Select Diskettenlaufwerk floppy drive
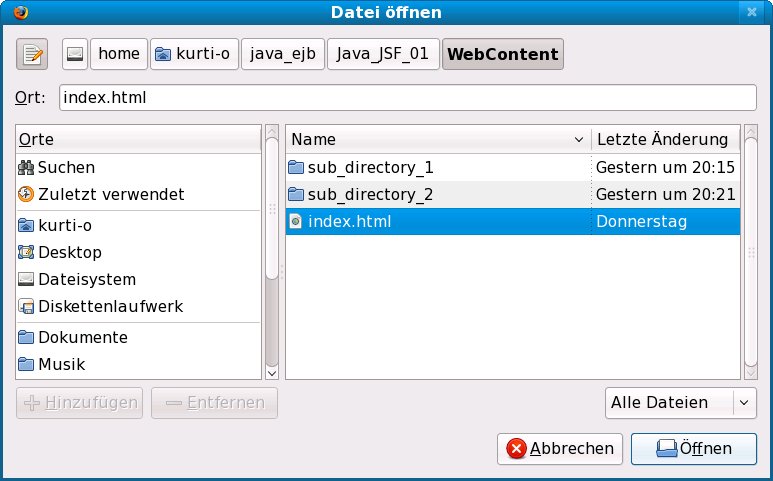 click(x=110, y=306)
